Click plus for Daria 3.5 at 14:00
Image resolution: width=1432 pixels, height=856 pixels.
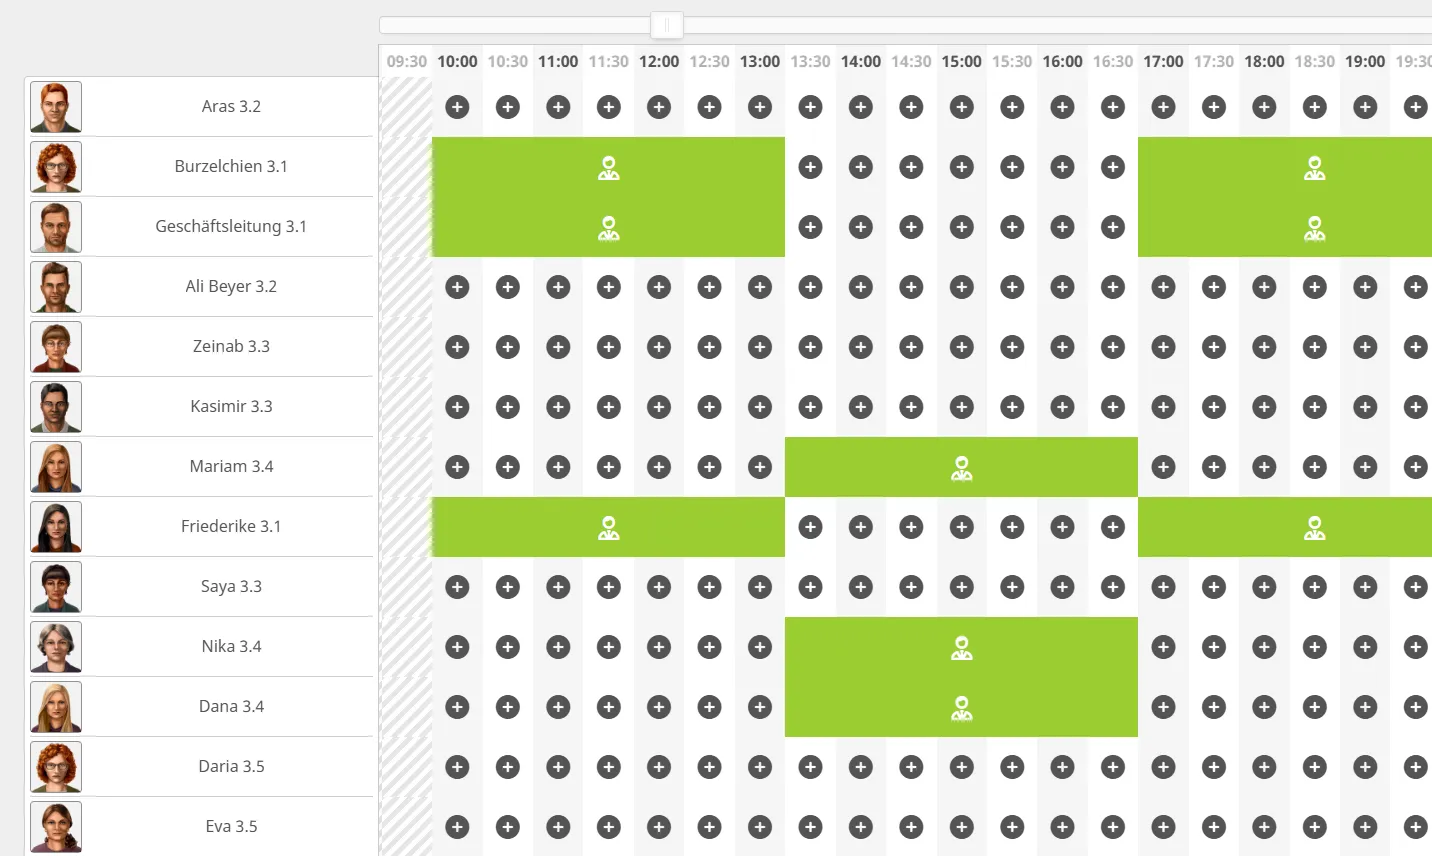tap(861, 767)
